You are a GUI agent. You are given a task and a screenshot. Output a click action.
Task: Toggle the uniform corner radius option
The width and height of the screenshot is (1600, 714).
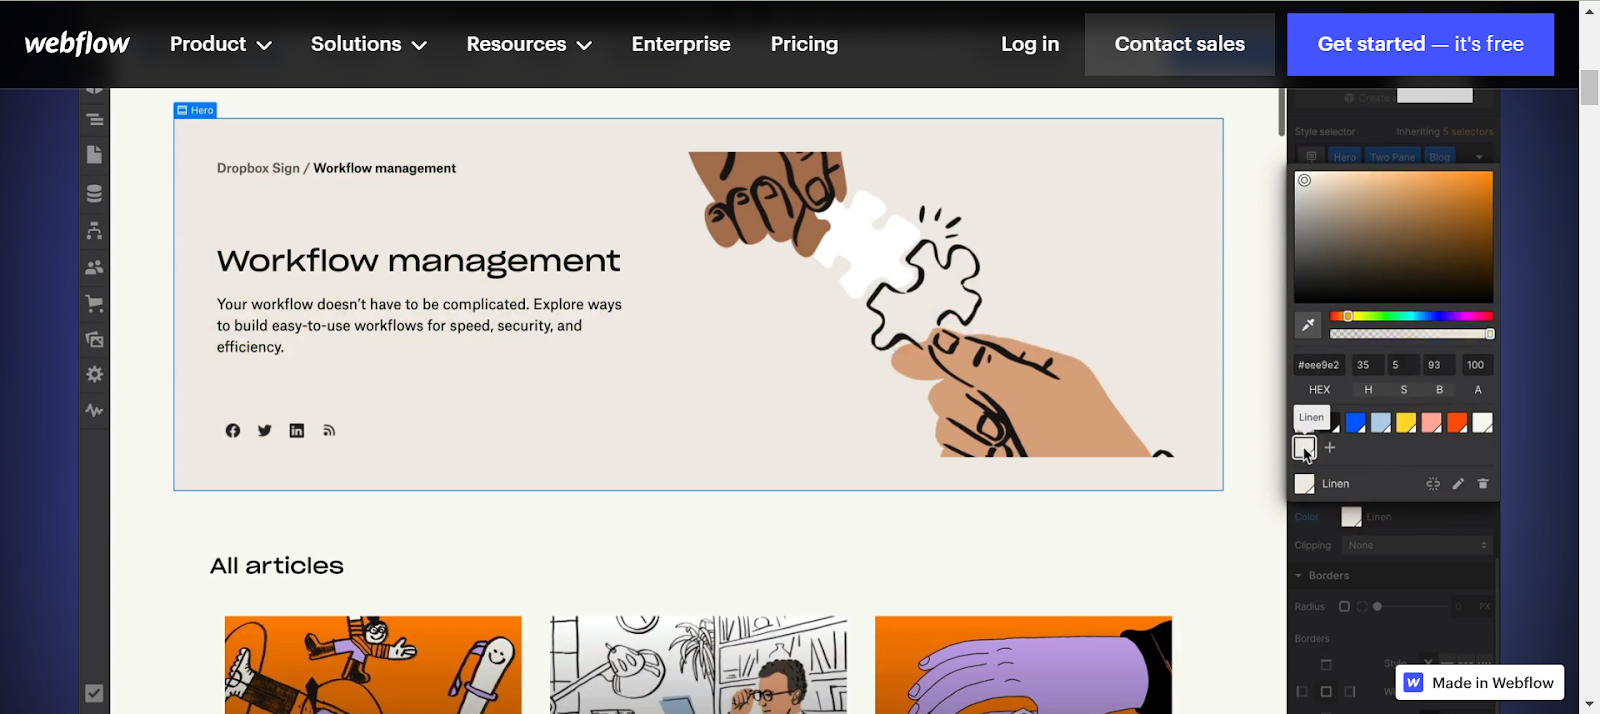(x=1344, y=607)
